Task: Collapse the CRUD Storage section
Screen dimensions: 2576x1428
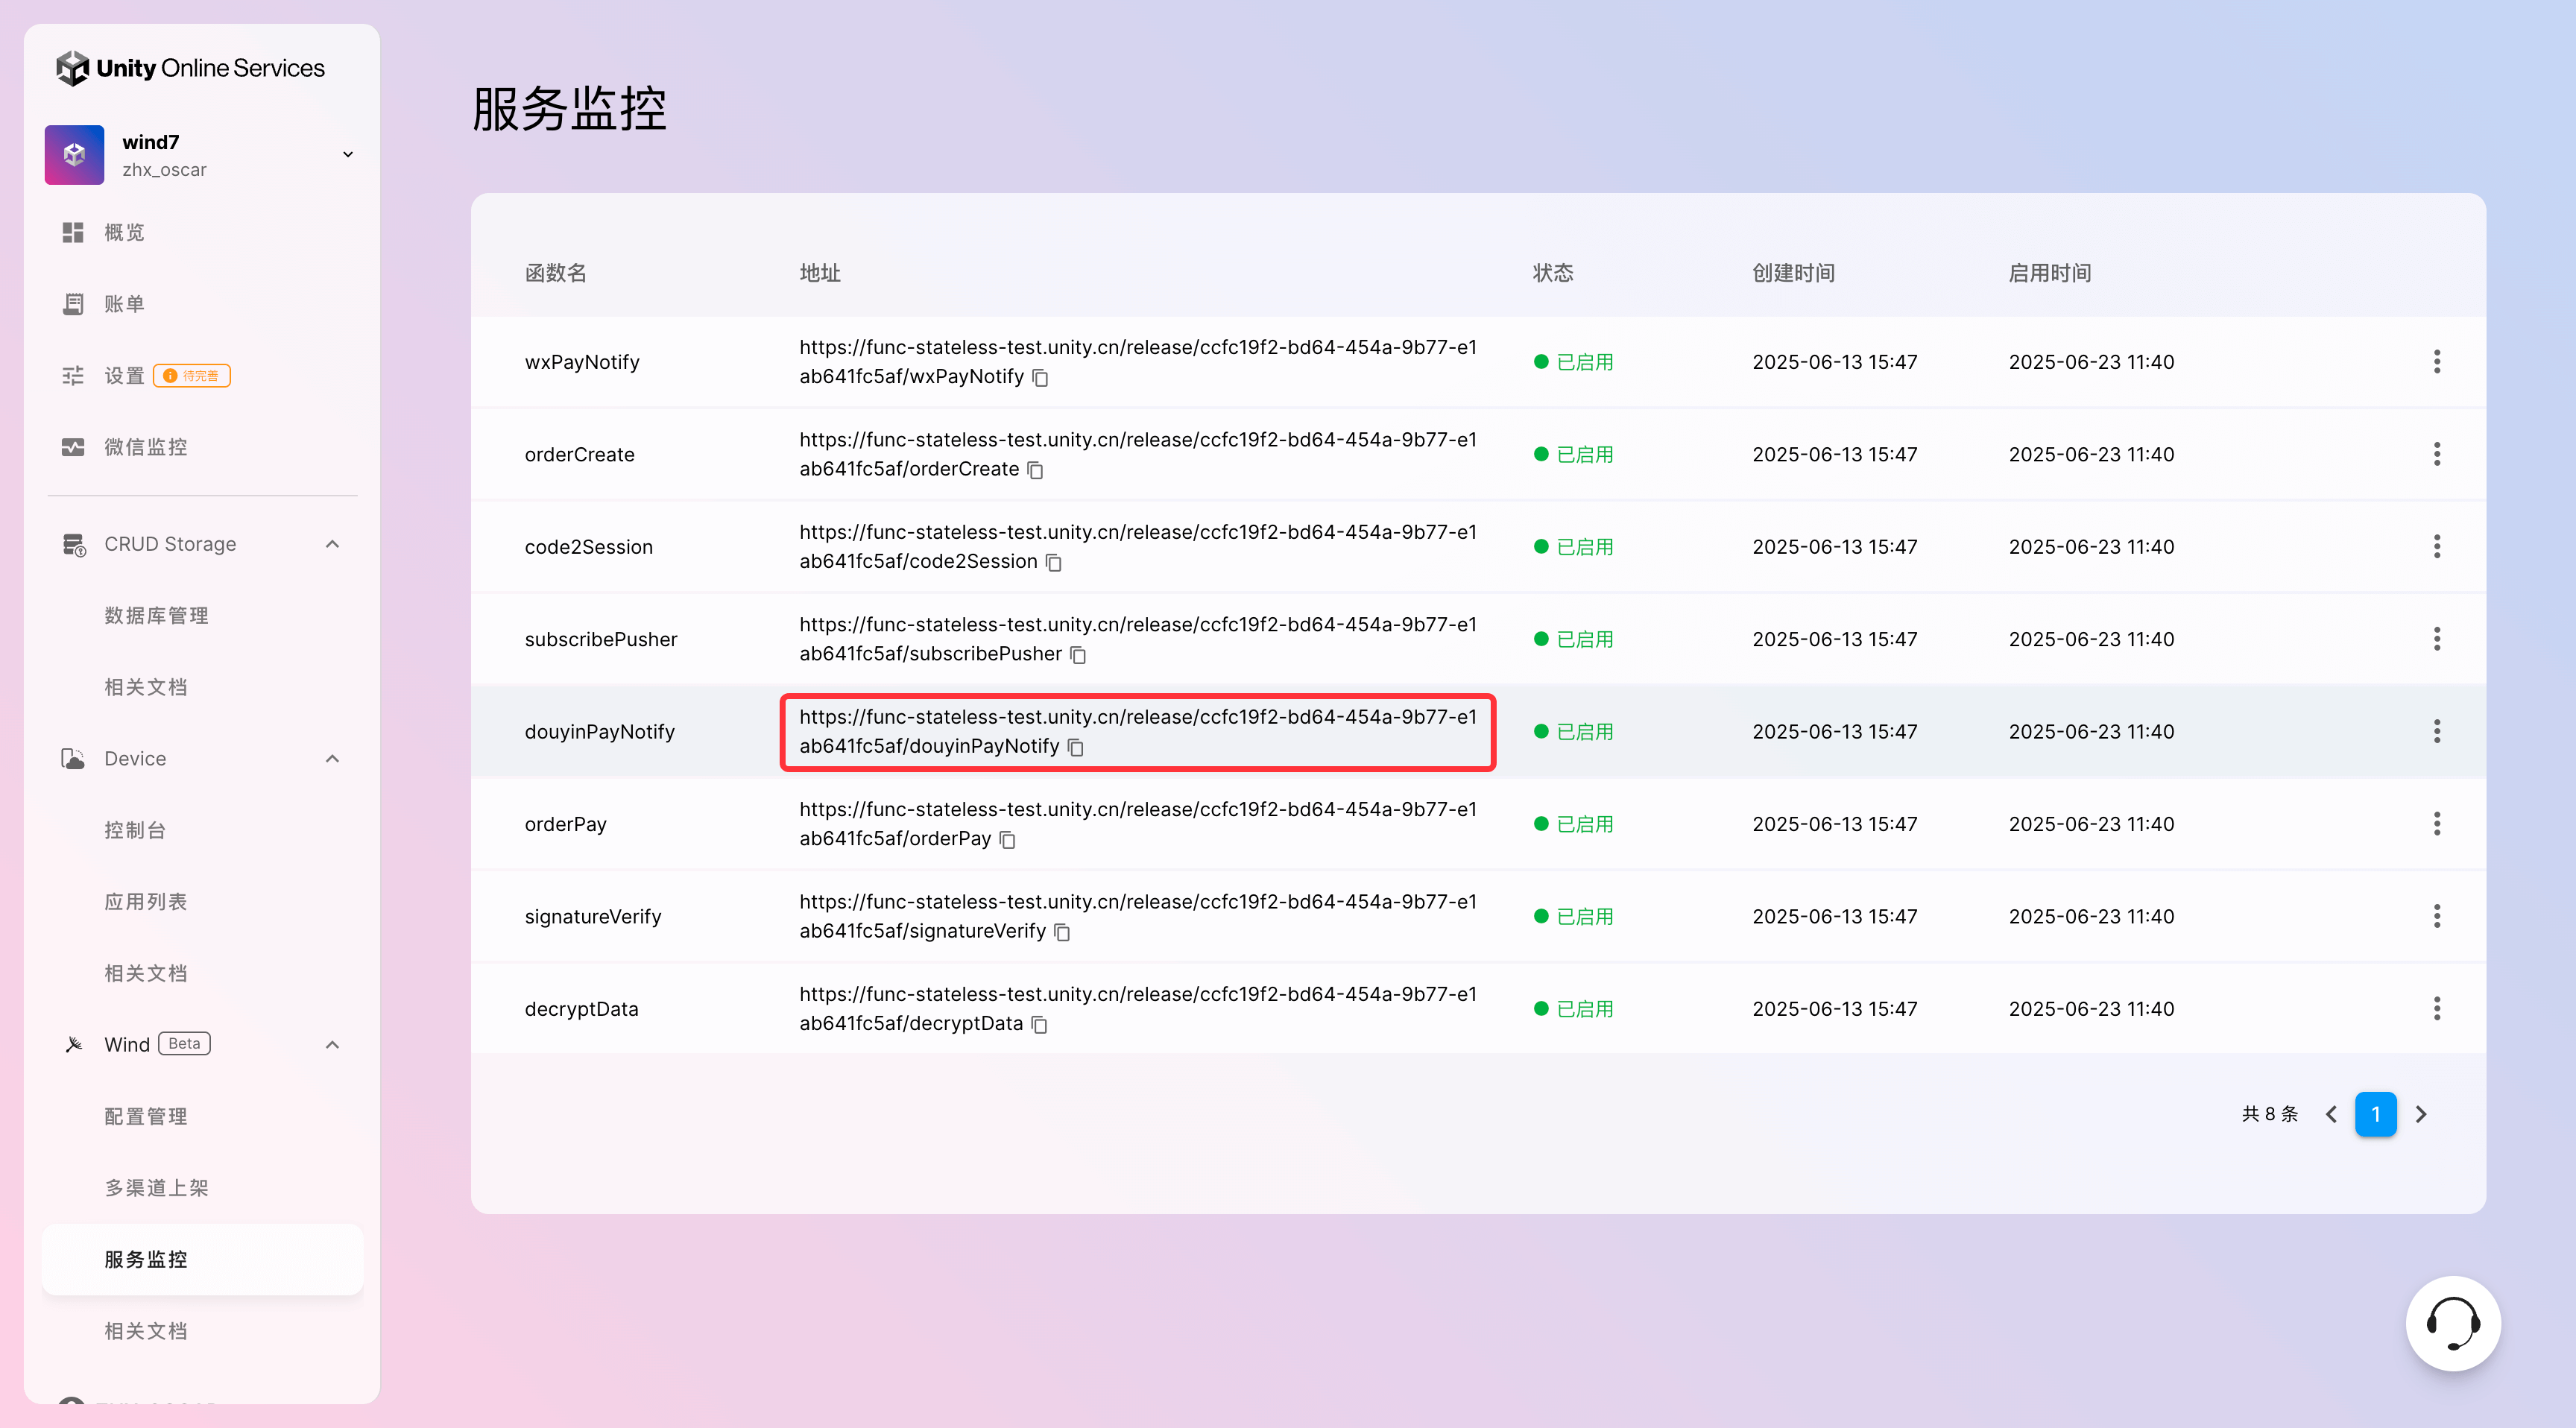Action: tap(332, 544)
